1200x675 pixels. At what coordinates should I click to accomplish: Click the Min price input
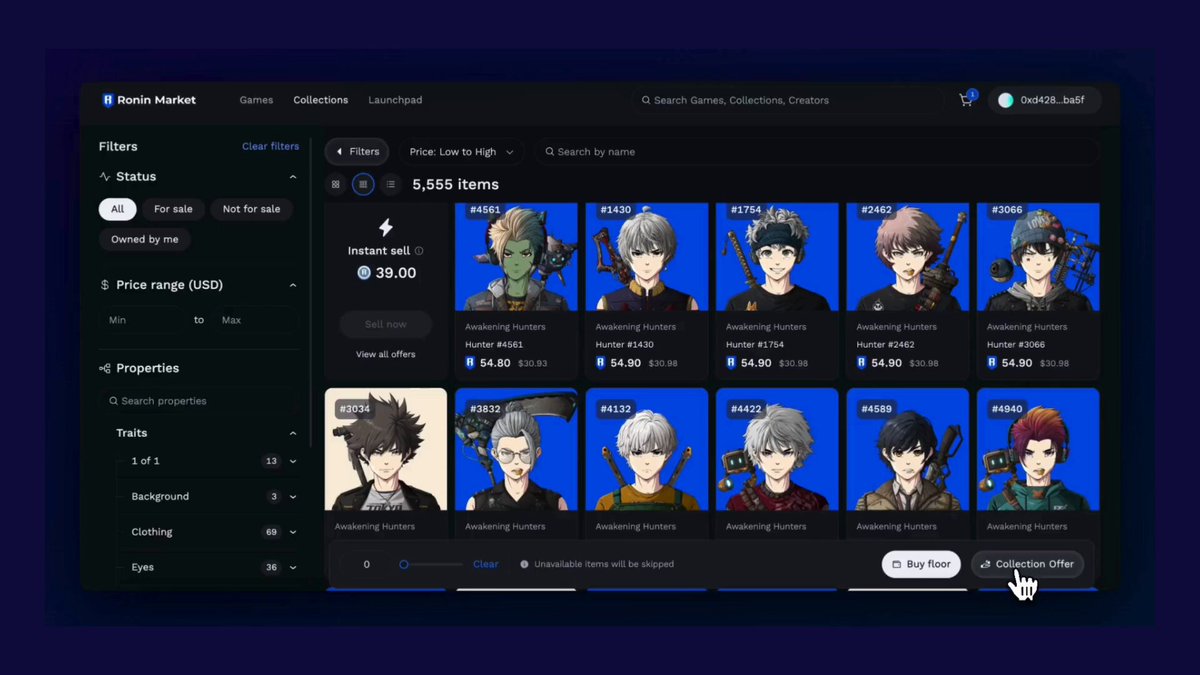143,320
